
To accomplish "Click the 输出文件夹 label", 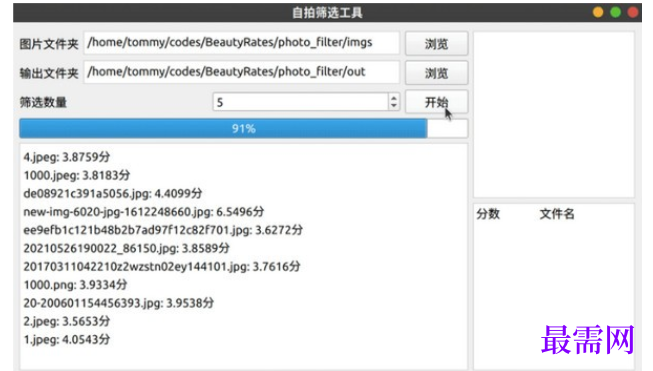I will pyautogui.click(x=49, y=73).
